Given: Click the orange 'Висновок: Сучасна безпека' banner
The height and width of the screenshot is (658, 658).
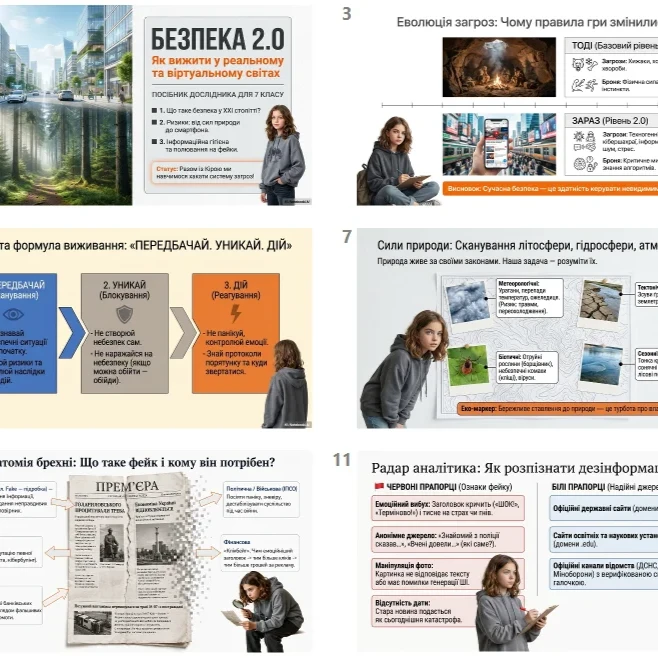Looking at the screenshot, I should point(550,189).
